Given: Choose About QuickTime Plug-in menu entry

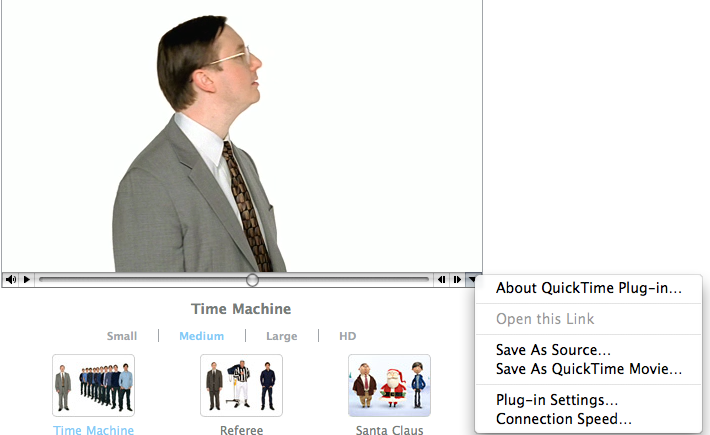Looking at the screenshot, I should (x=589, y=288).
